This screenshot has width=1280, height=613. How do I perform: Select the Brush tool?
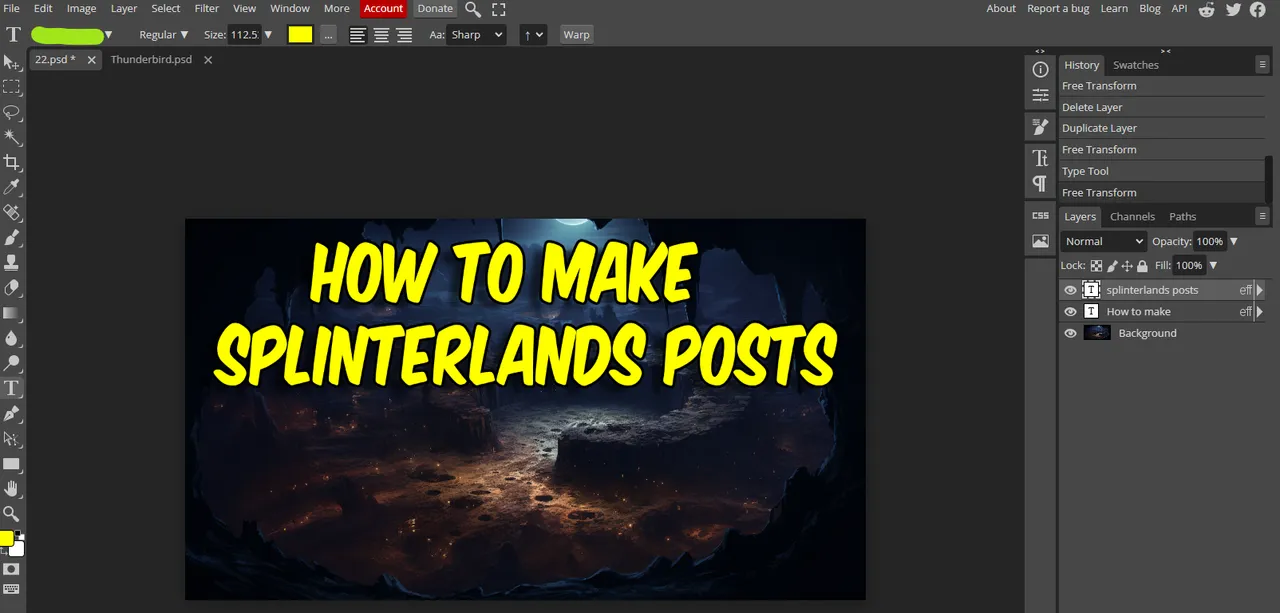pyautogui.click(x=12, y=237)
